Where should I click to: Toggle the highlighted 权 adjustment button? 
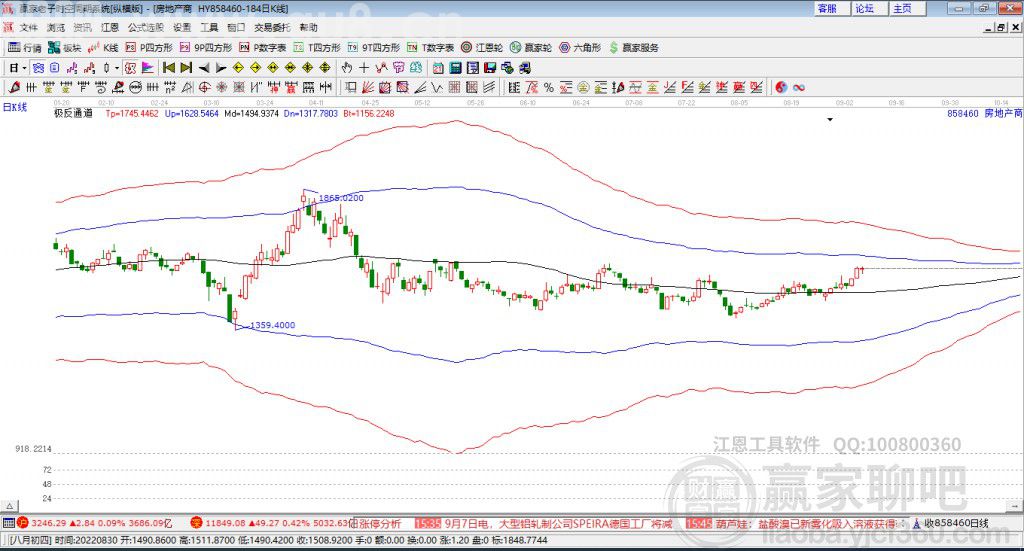[130, 68]
